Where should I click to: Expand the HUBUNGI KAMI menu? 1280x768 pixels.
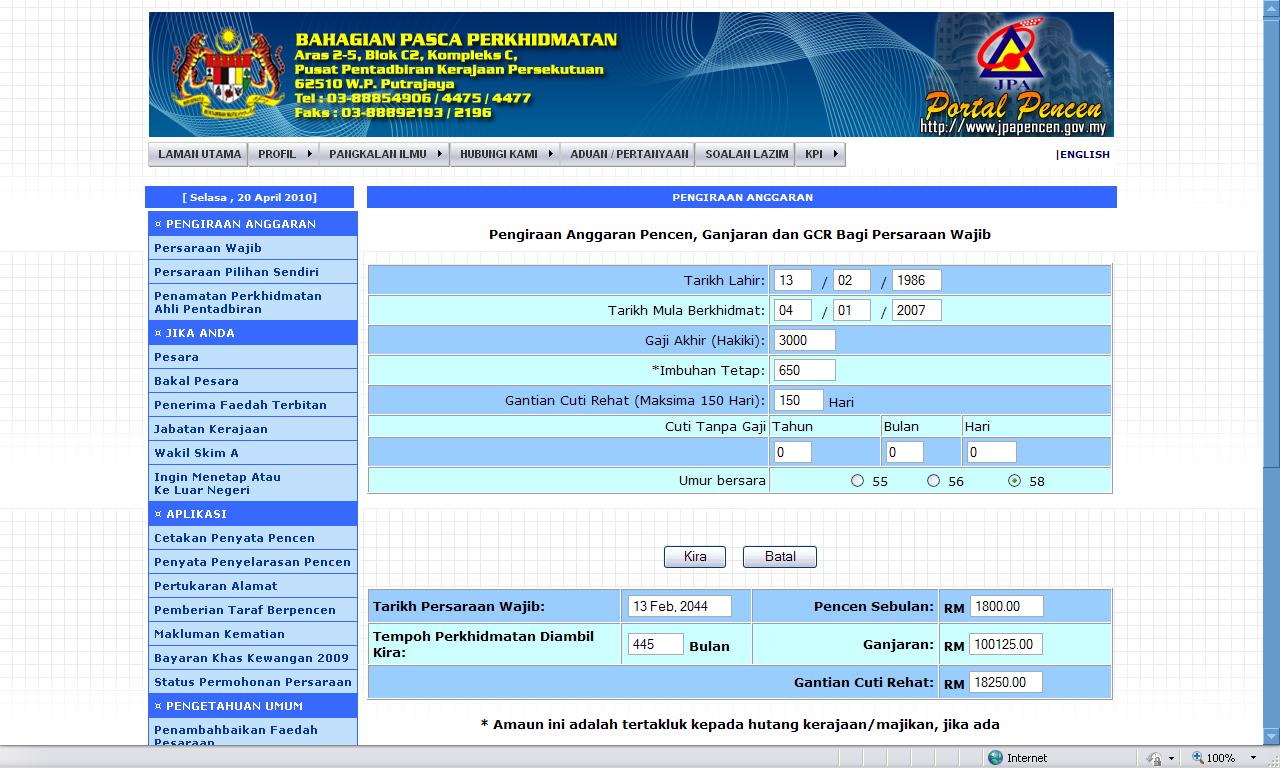coord(505,154)
